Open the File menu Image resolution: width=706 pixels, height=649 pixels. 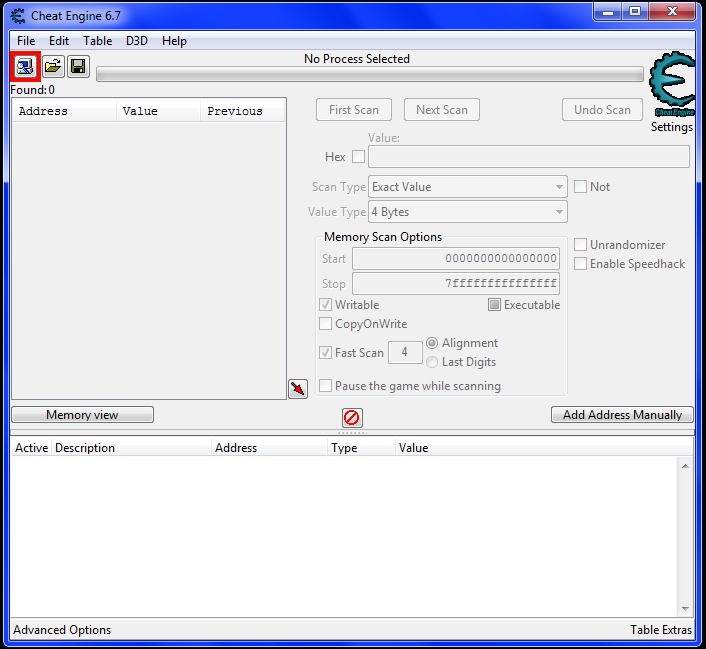[x=26, y=41]
